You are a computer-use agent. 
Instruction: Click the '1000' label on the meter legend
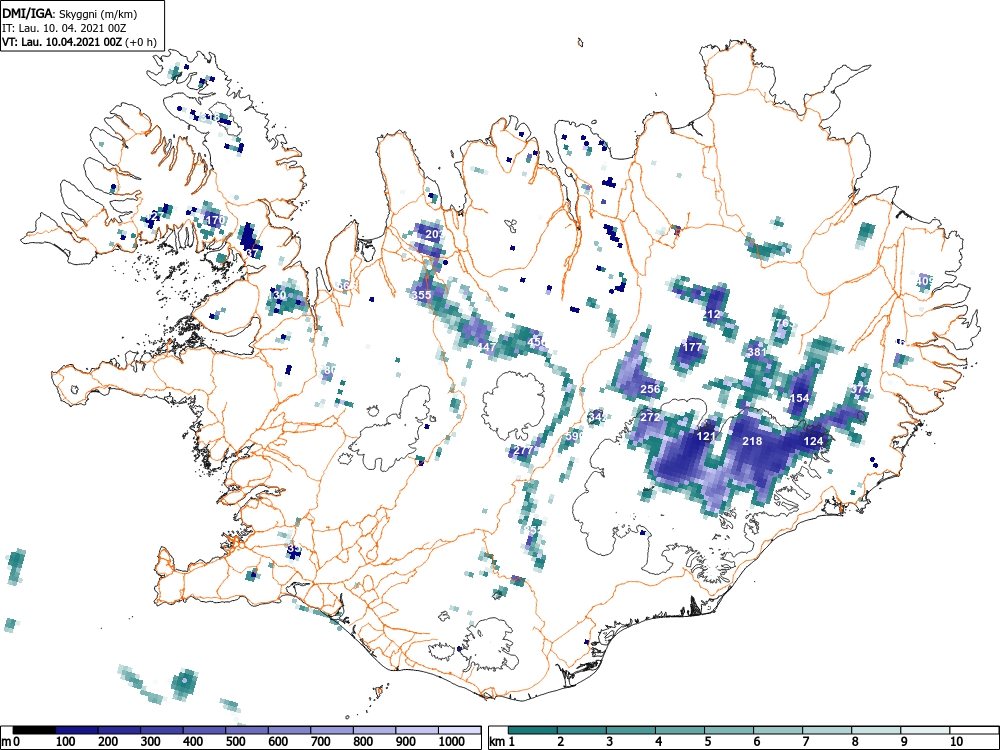coord(452,742)
